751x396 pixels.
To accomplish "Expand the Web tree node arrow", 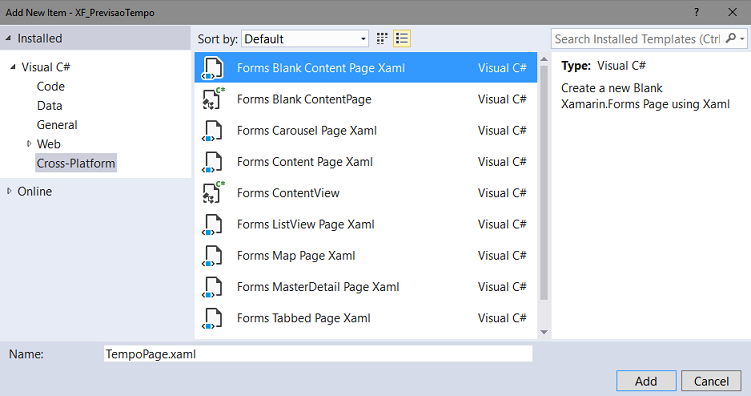I will 29,144.
